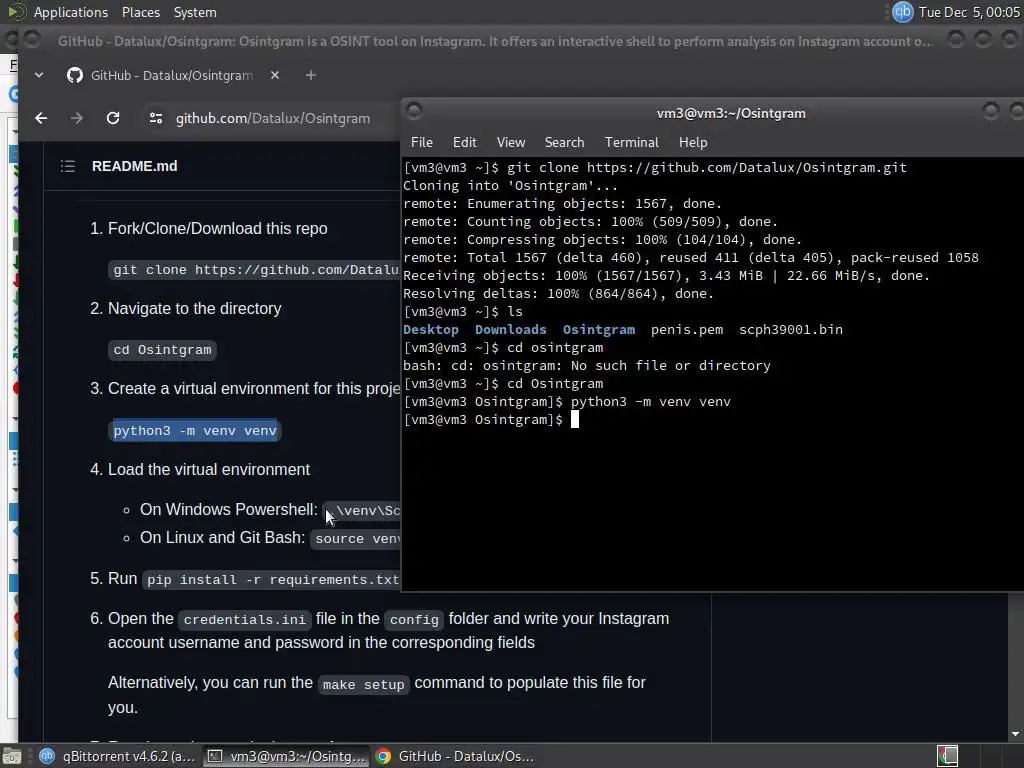Minimize the Chrome browser window

(956, 40)
